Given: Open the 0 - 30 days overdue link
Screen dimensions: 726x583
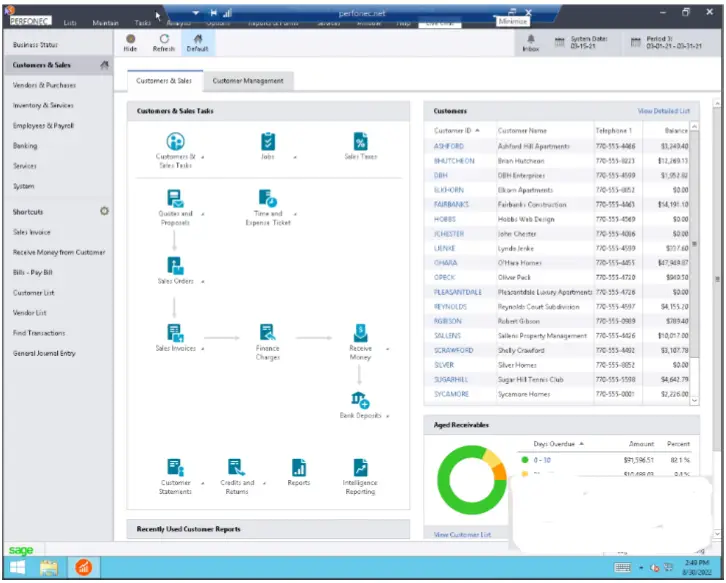Looking at the screenshot, I should coord(542,460).
